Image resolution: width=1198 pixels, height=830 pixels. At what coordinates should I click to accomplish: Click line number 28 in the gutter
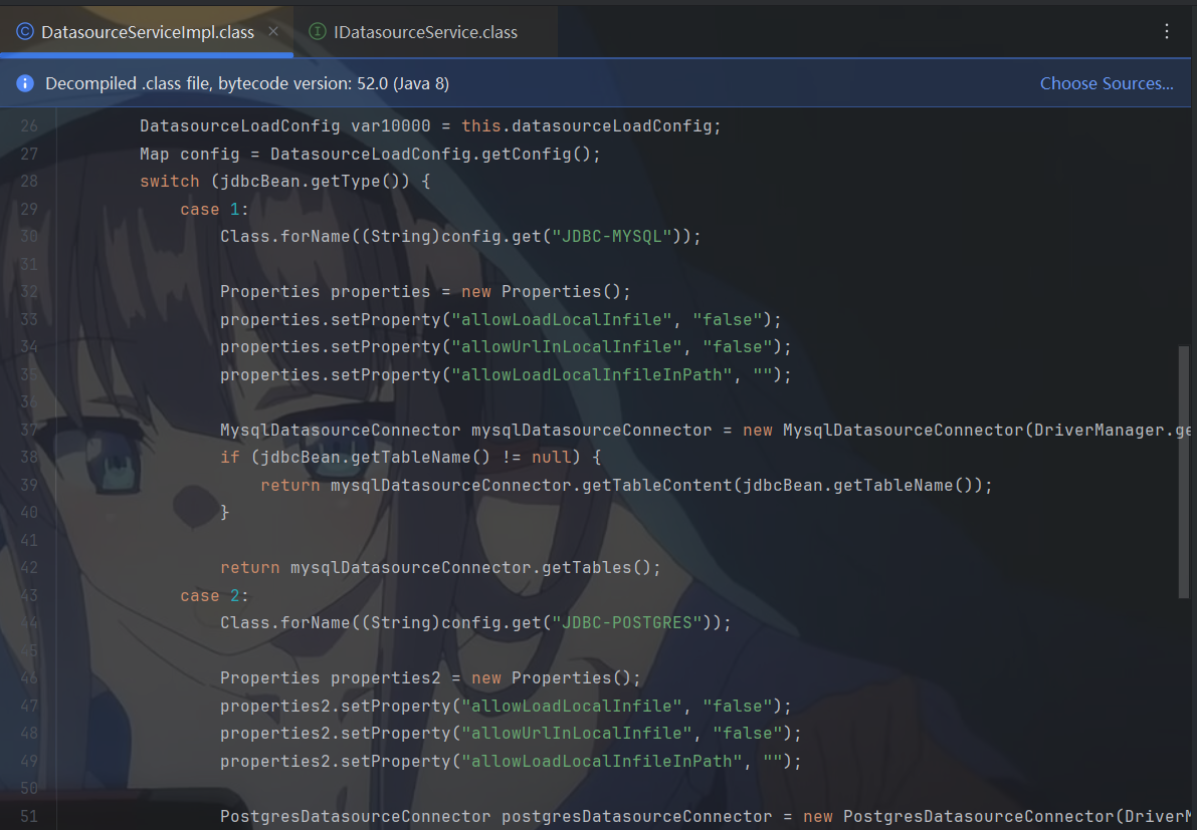[29, 181]
